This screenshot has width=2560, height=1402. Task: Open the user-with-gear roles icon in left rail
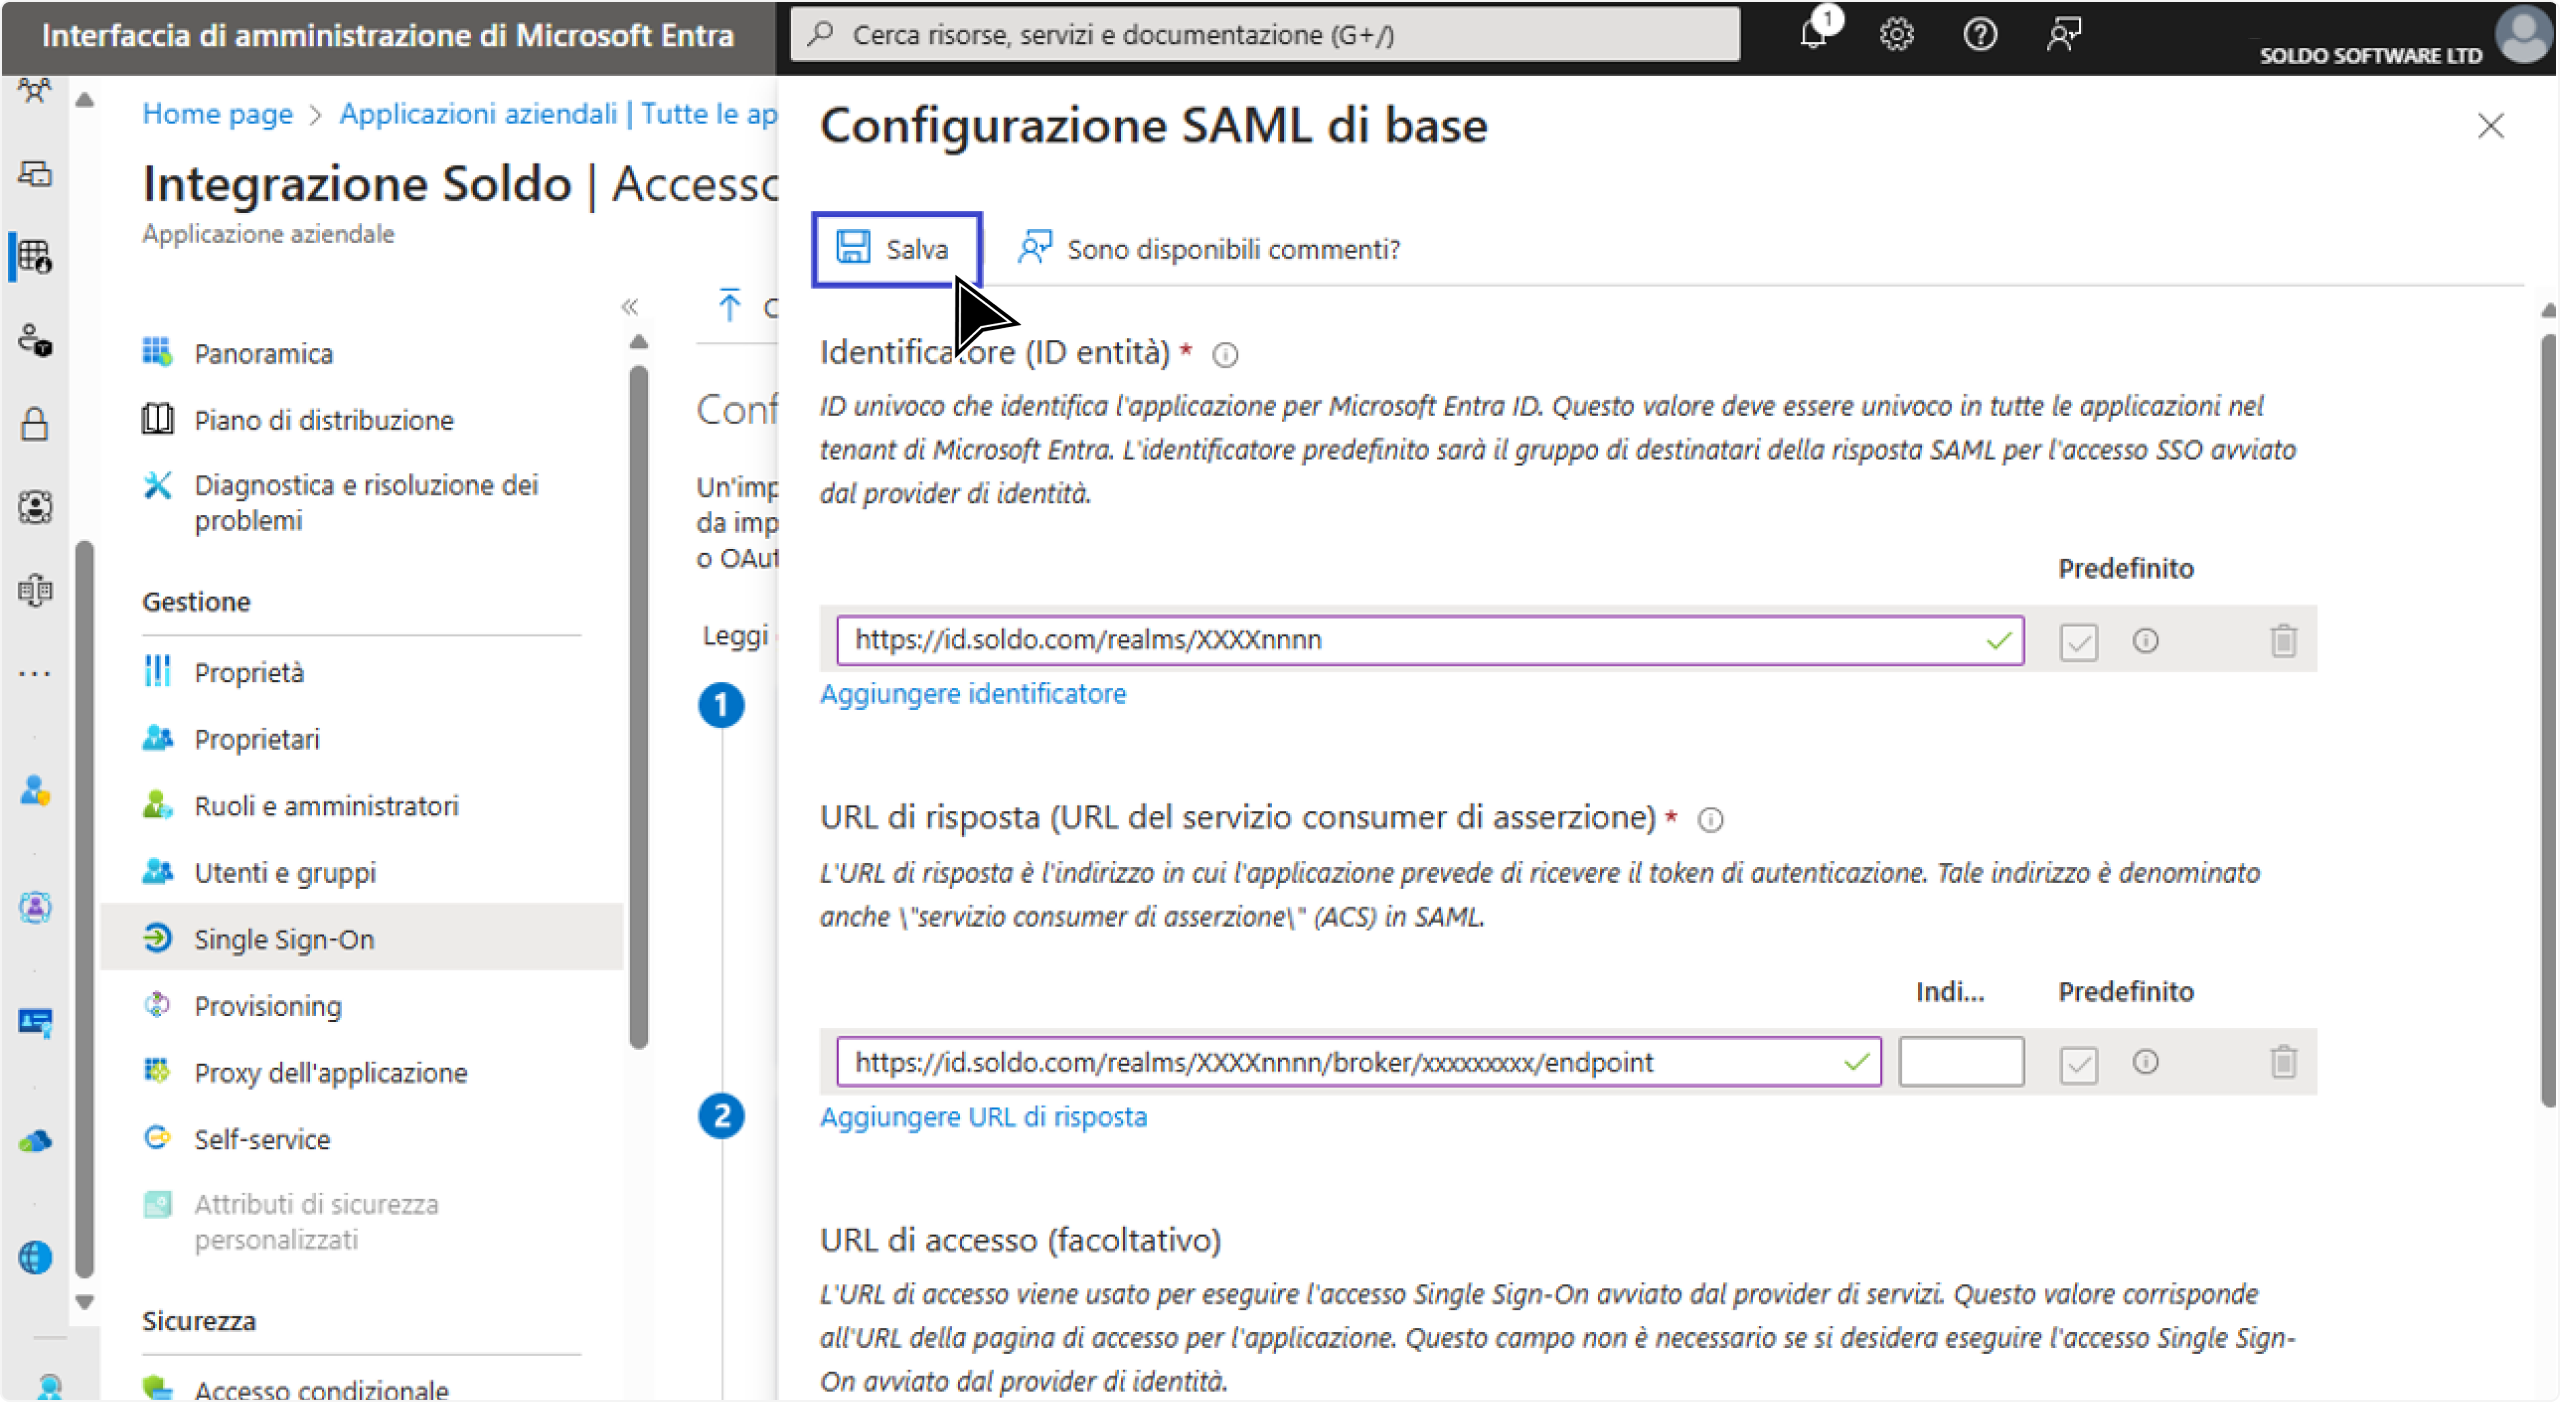click(35, 341)
